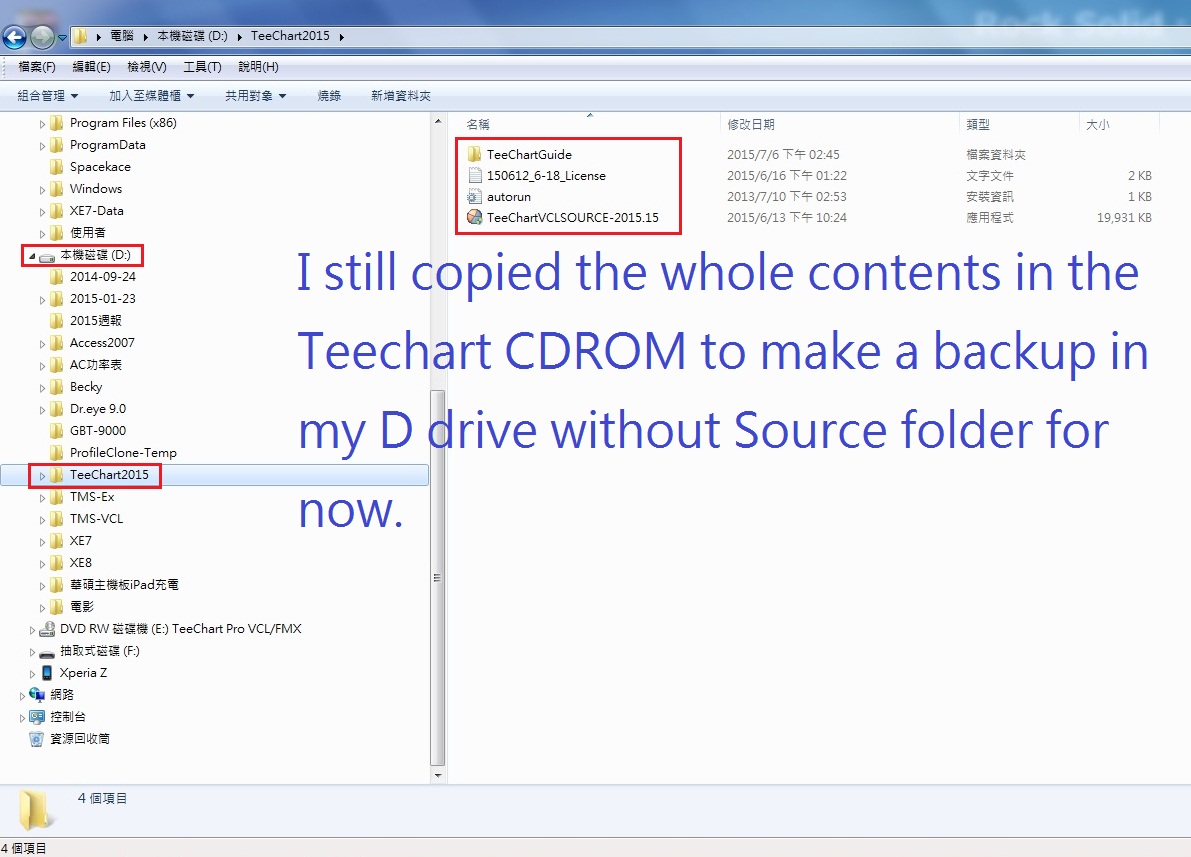Click the 本機磁碟 (D:) drive icon
The image size is (1191, 857).
(47, 256)
